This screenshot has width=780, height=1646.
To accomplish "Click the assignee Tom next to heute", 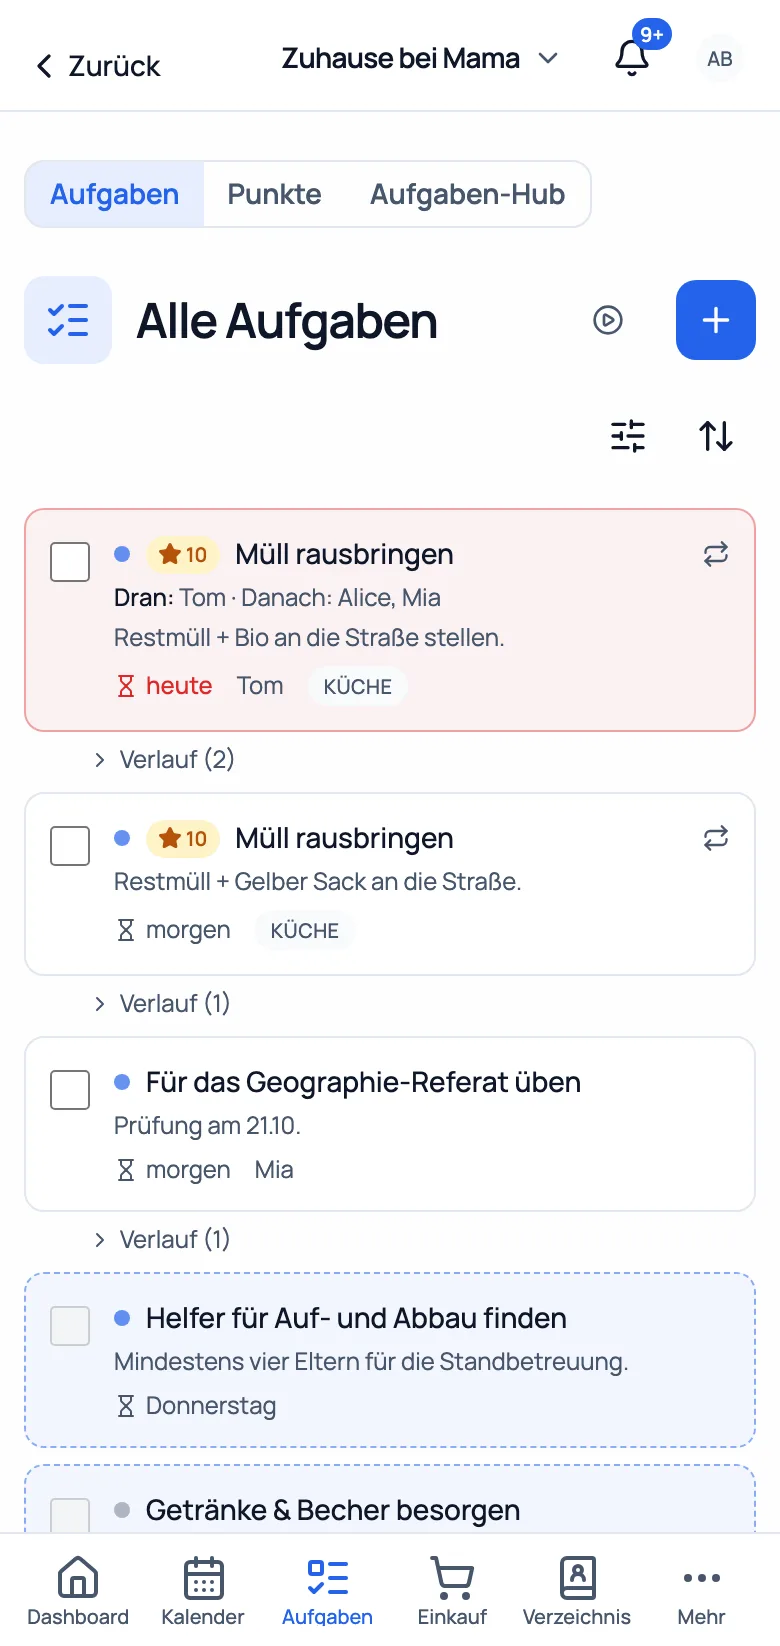I will point(260,686).
